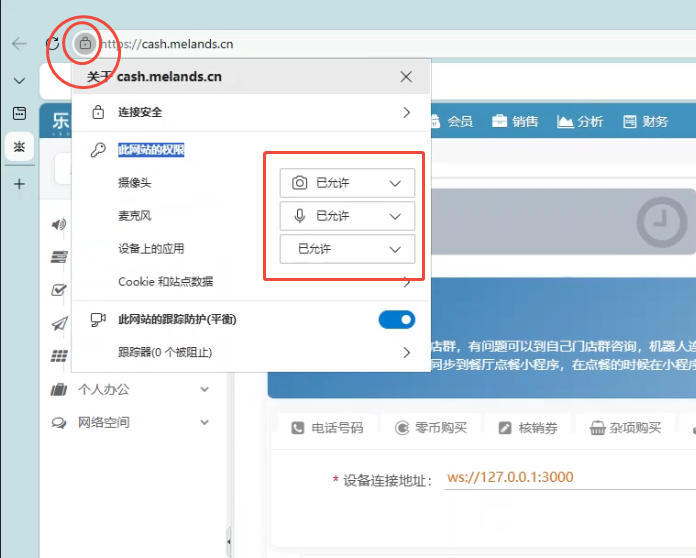The image size is (696, 558).
Task: Open 连接安全 connection security details
Action: pyautogui.click(x=250, y=112)
